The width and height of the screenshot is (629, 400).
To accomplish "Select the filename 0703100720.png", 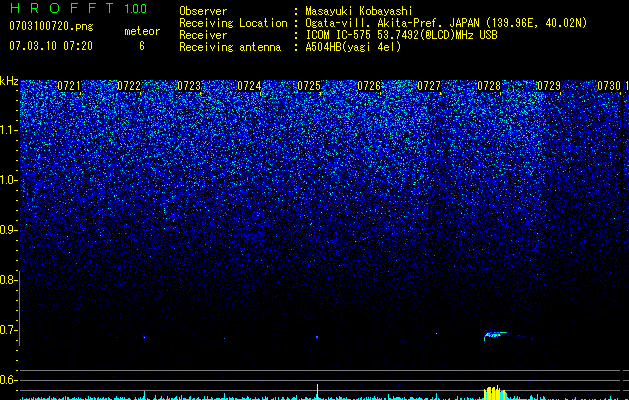I will pos(51,26).
